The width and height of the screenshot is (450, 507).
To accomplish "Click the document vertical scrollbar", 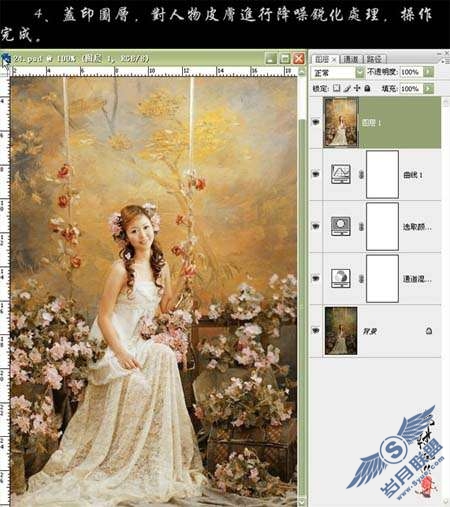I will click(x=302, y=287).
